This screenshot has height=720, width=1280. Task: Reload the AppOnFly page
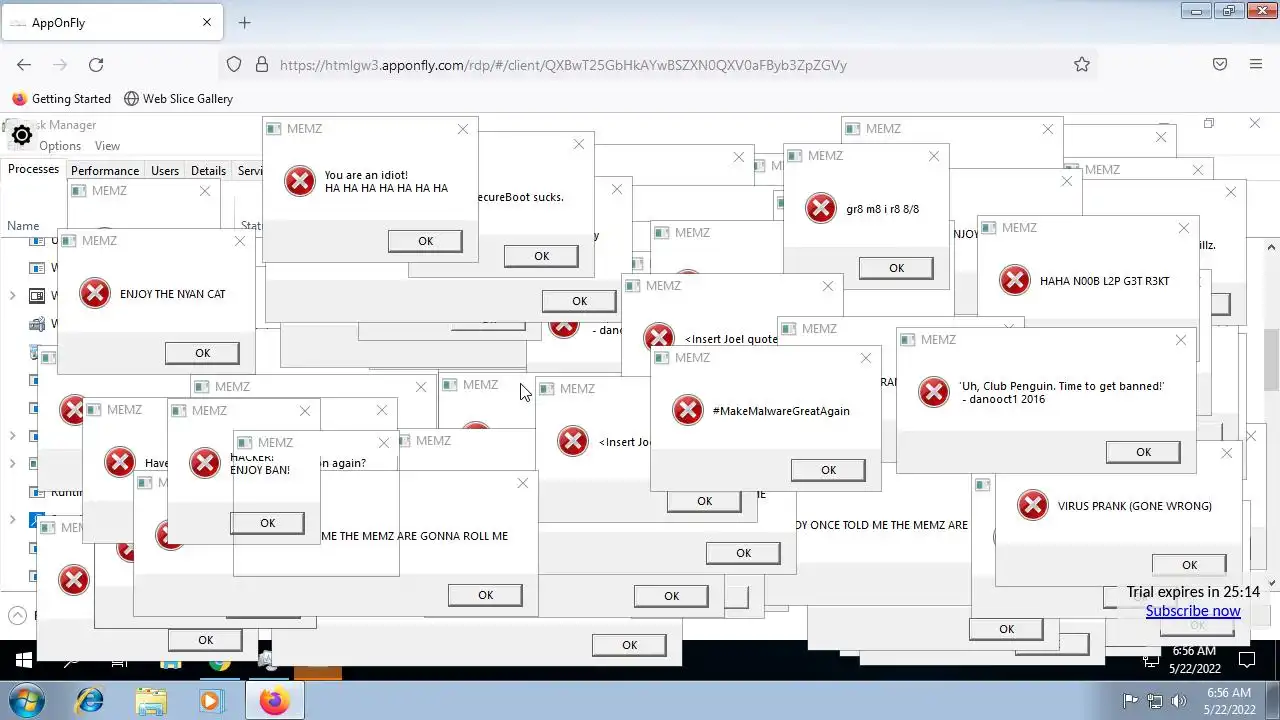(x=96, y=64)
